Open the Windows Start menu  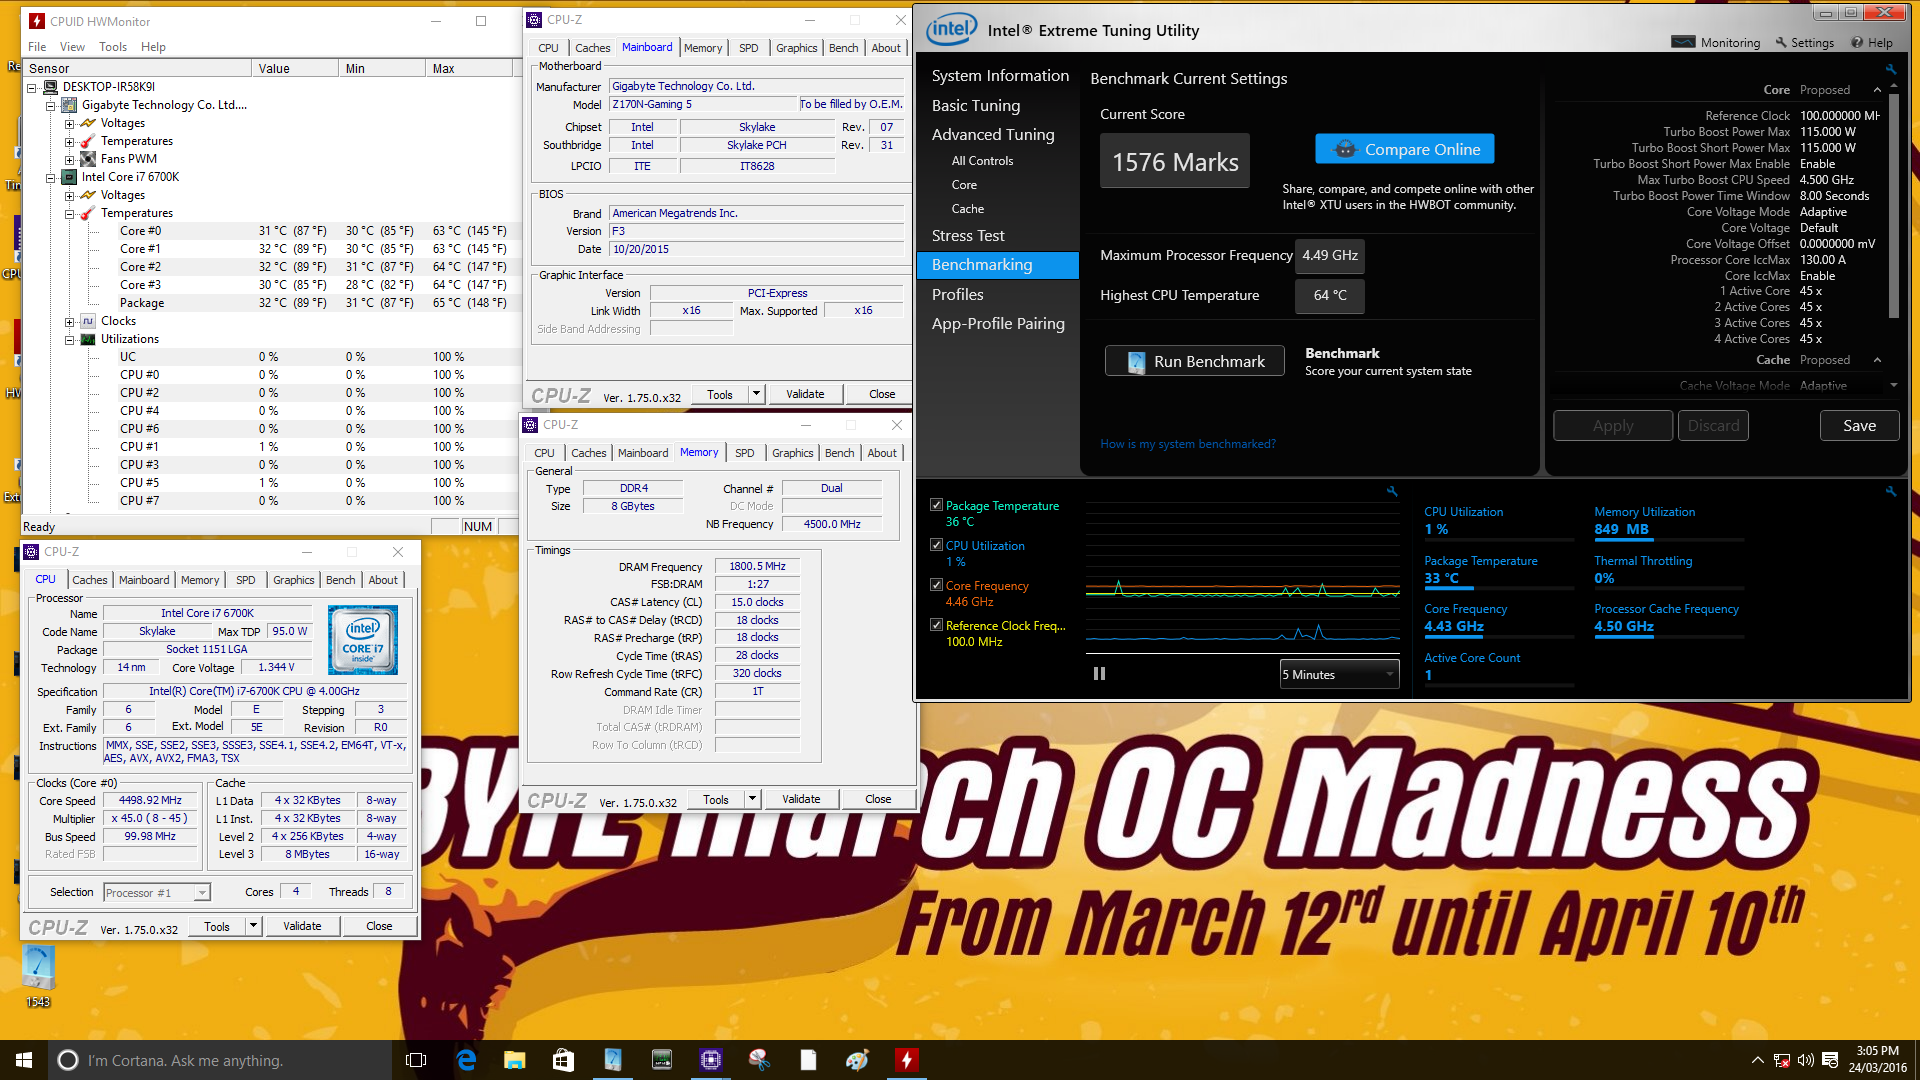(24, 1060)
